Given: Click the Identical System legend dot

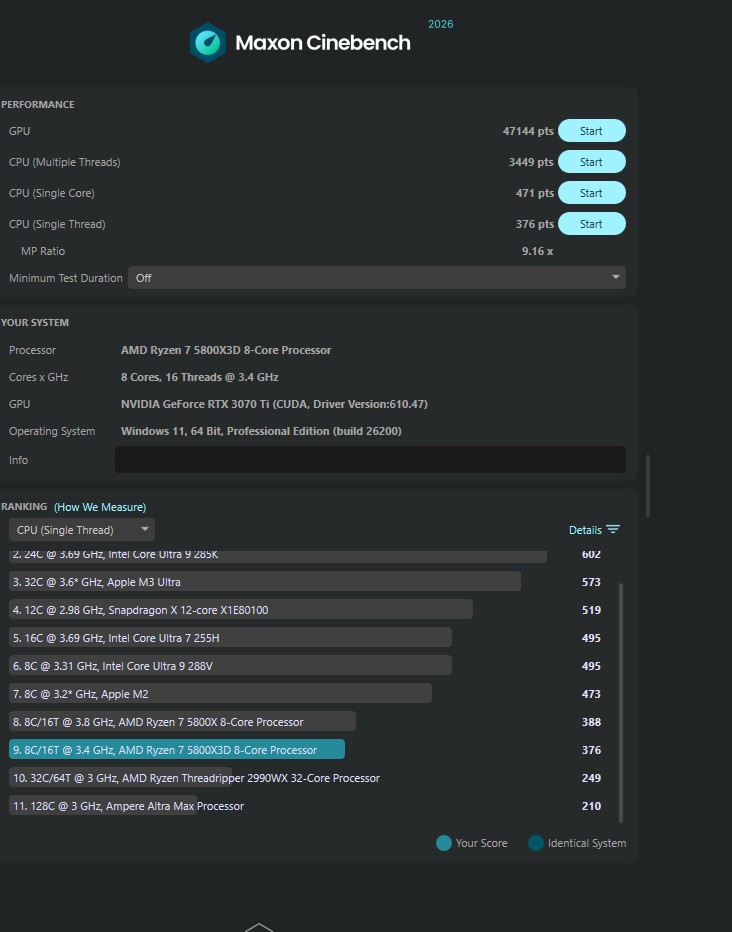Looking at the screenshot, I should [x=536, y=843].
